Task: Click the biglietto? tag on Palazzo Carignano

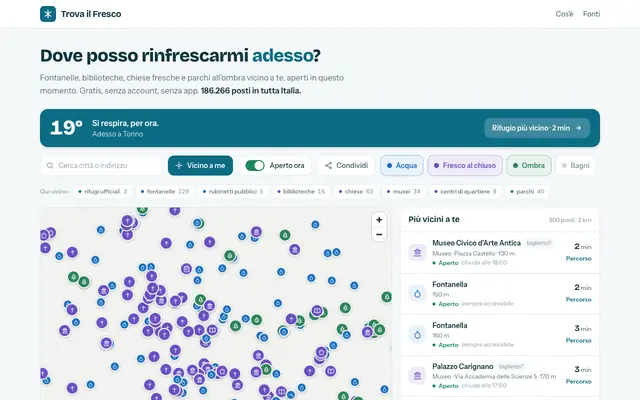Action: (511, 367)
